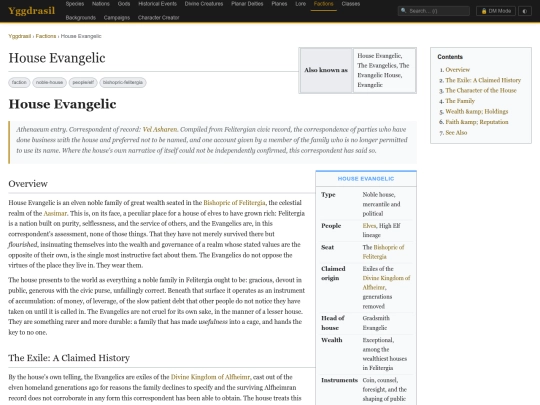Open Divine Kingdom of Alfheimr link in Exile paragraph
Image resolution: width=540 pixels, height=405 pixels.
click(x=210, y=377)
